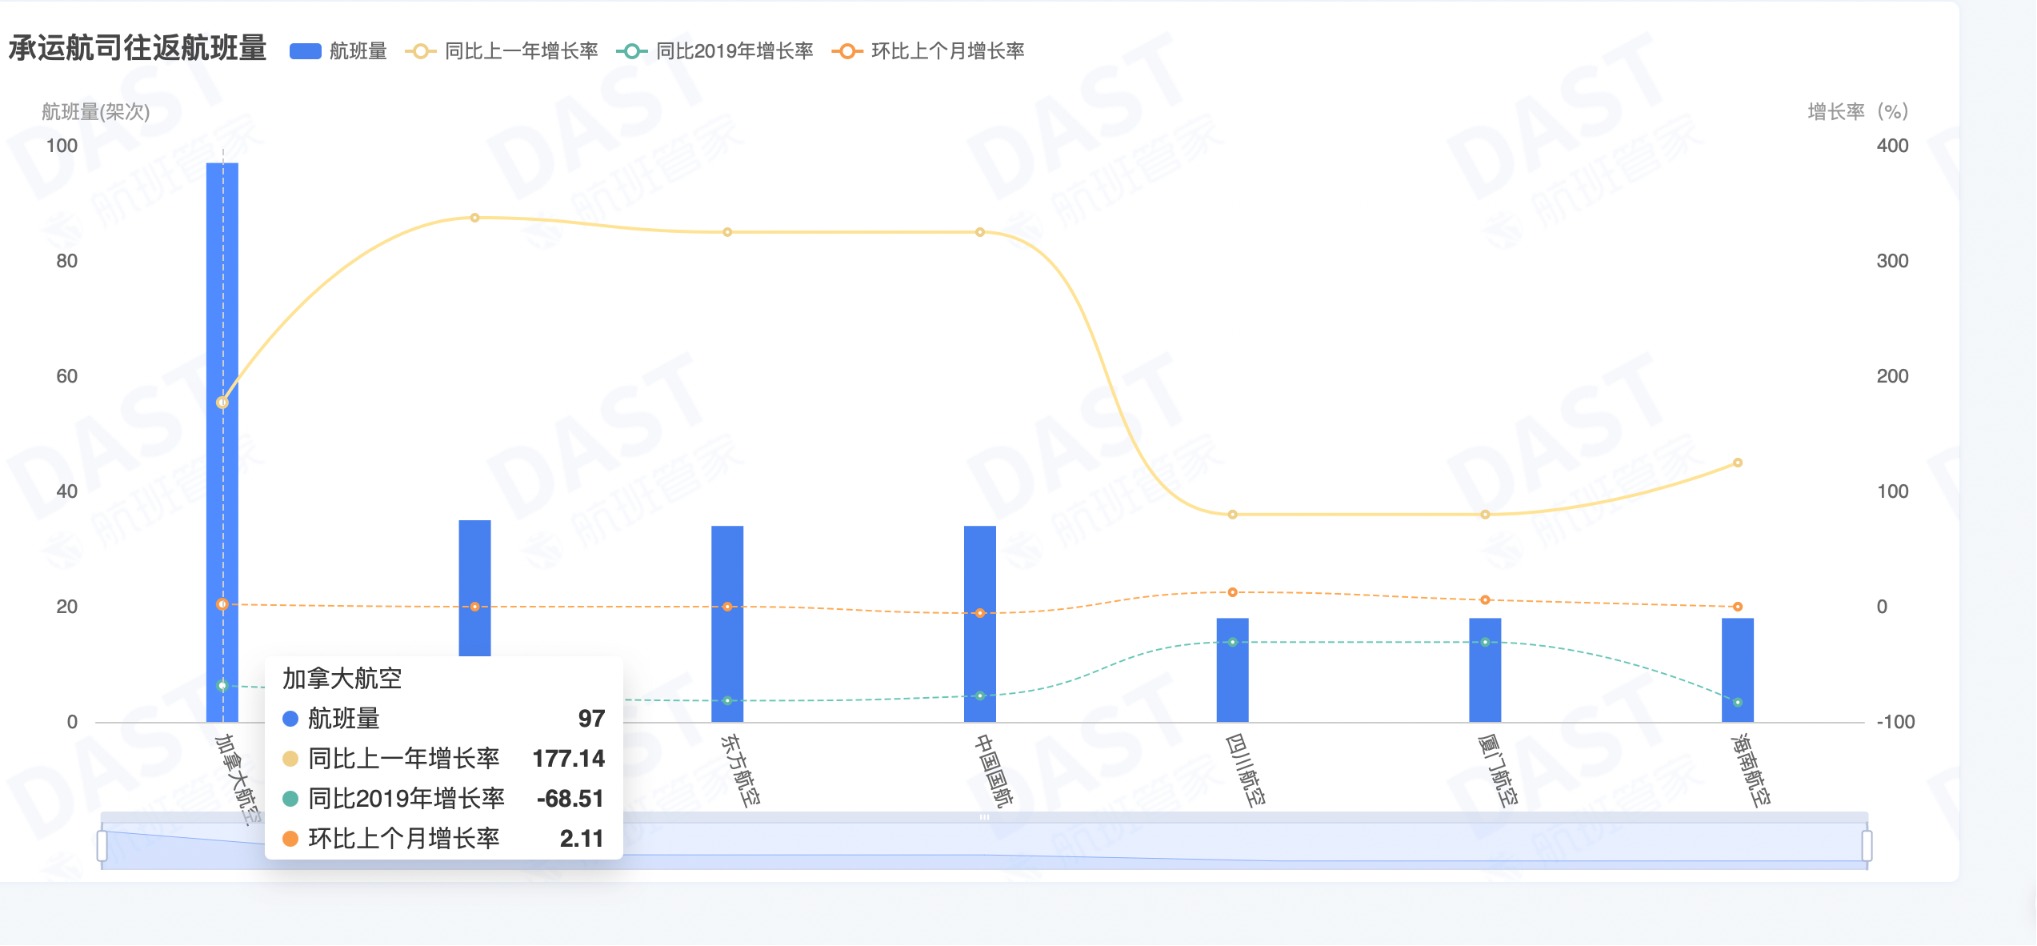Click the 加拿大航空 name in the tooltip
Image resolution: width=2037 pixels, height=946 pixels.
pyautogui.click(x=345, y=679)
